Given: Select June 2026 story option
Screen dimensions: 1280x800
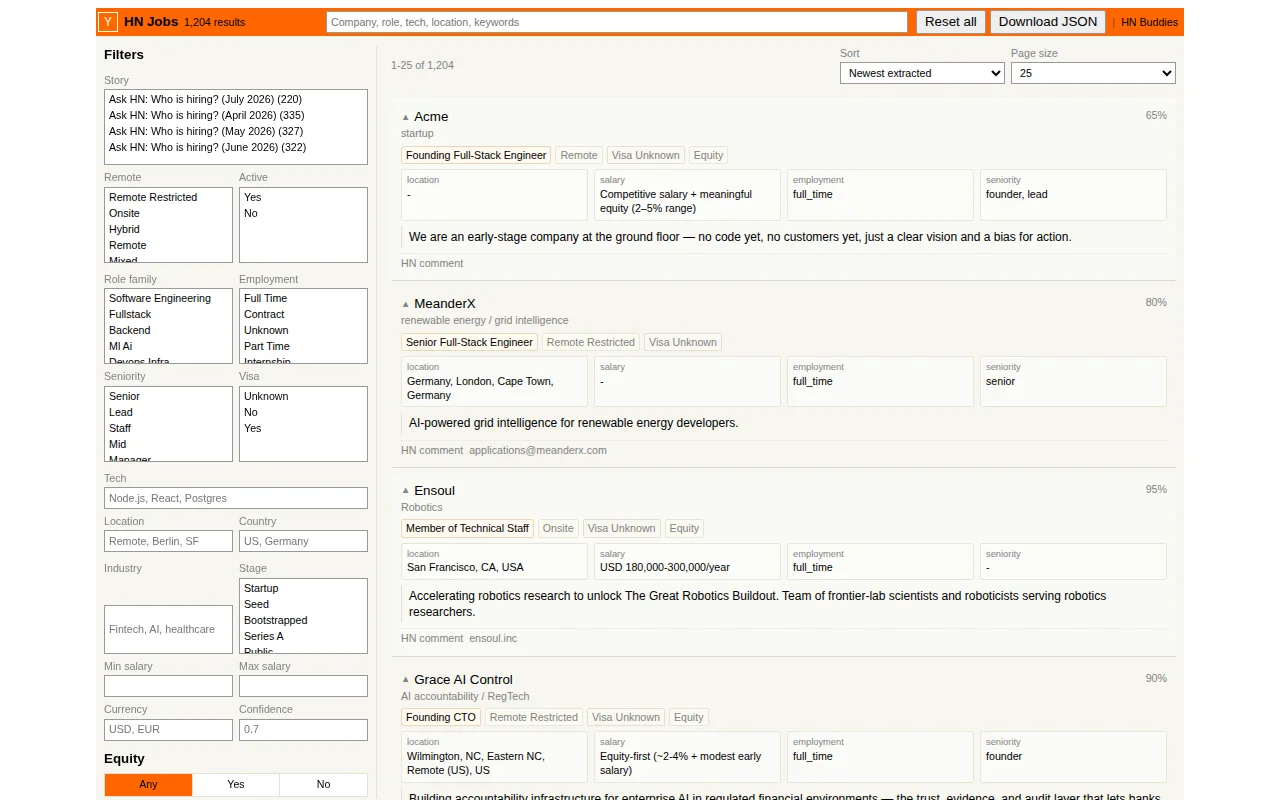Looking at the screenshot, I should click(236, 147).
